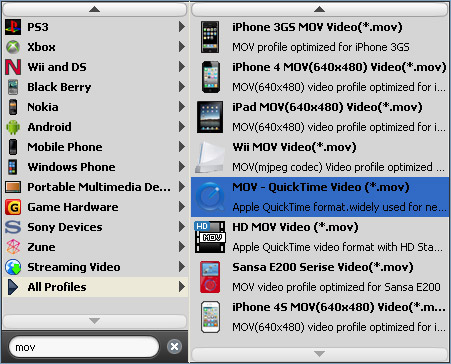Expand the Xbox submenu arrow

tap(182, 47)
